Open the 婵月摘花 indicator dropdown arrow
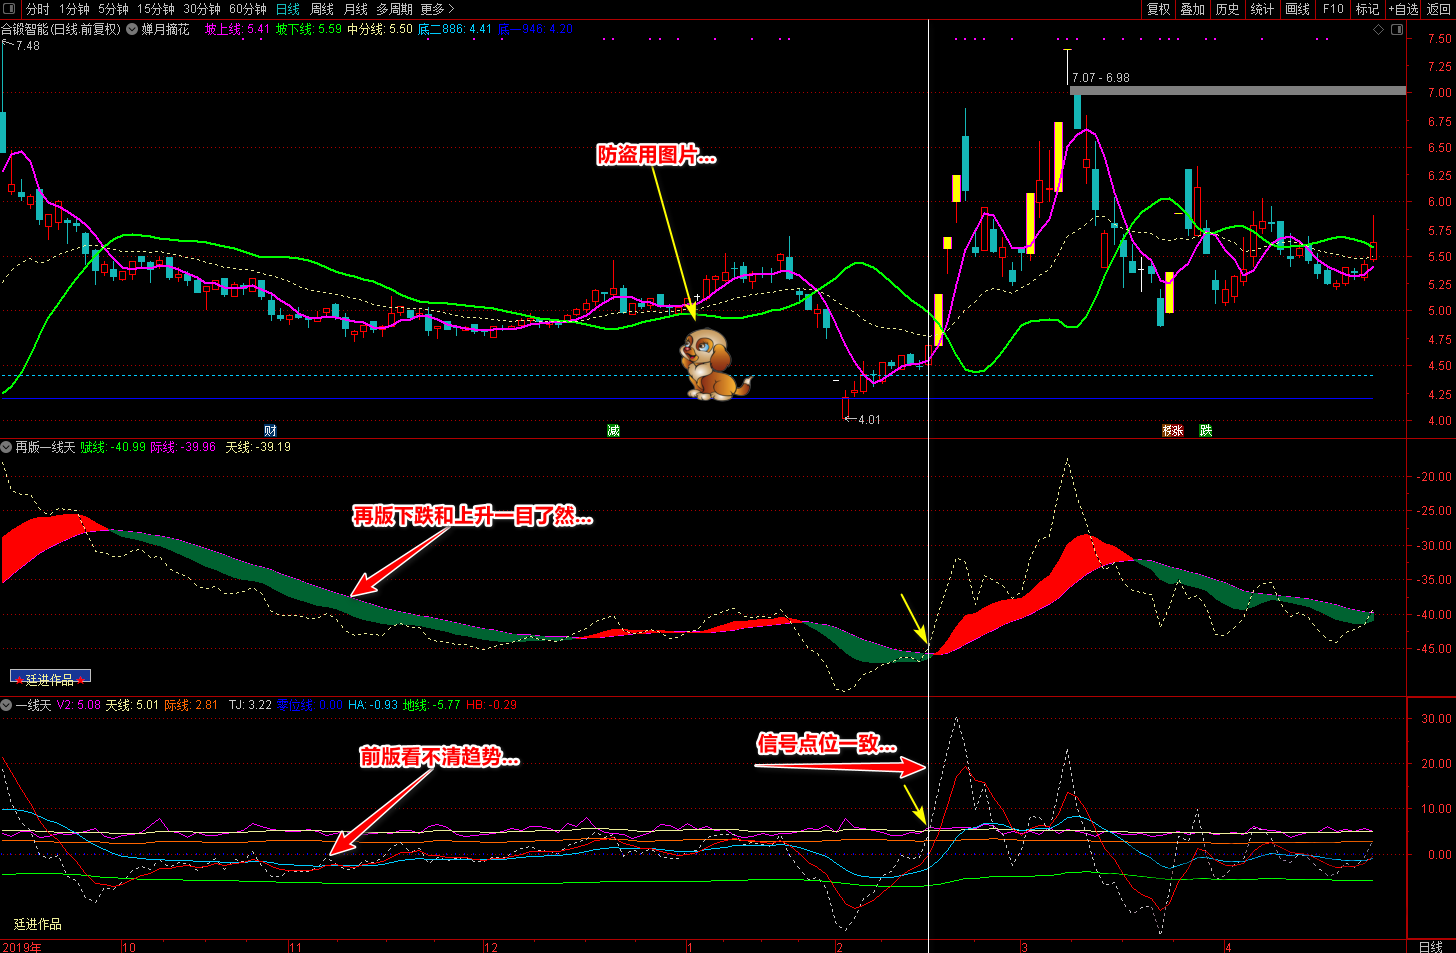The image size is (1456, 953). click(132, 30)
